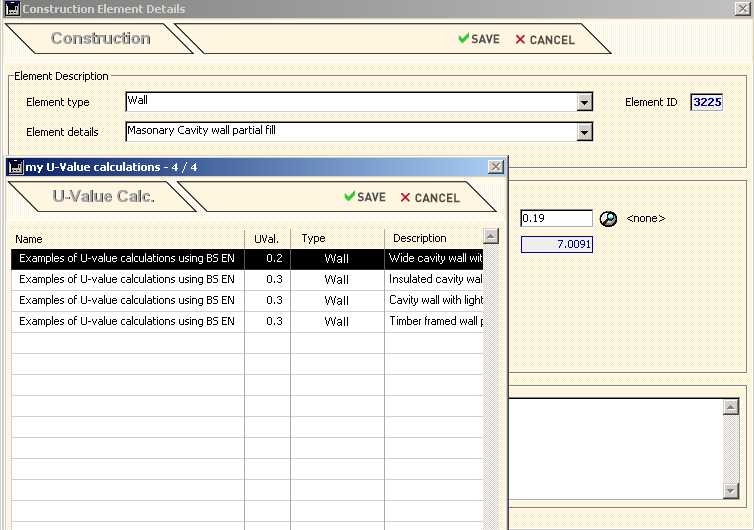Click the Construction Element Details window icon
The width and height of the screenshot is (754, 530).
(12, 9)
